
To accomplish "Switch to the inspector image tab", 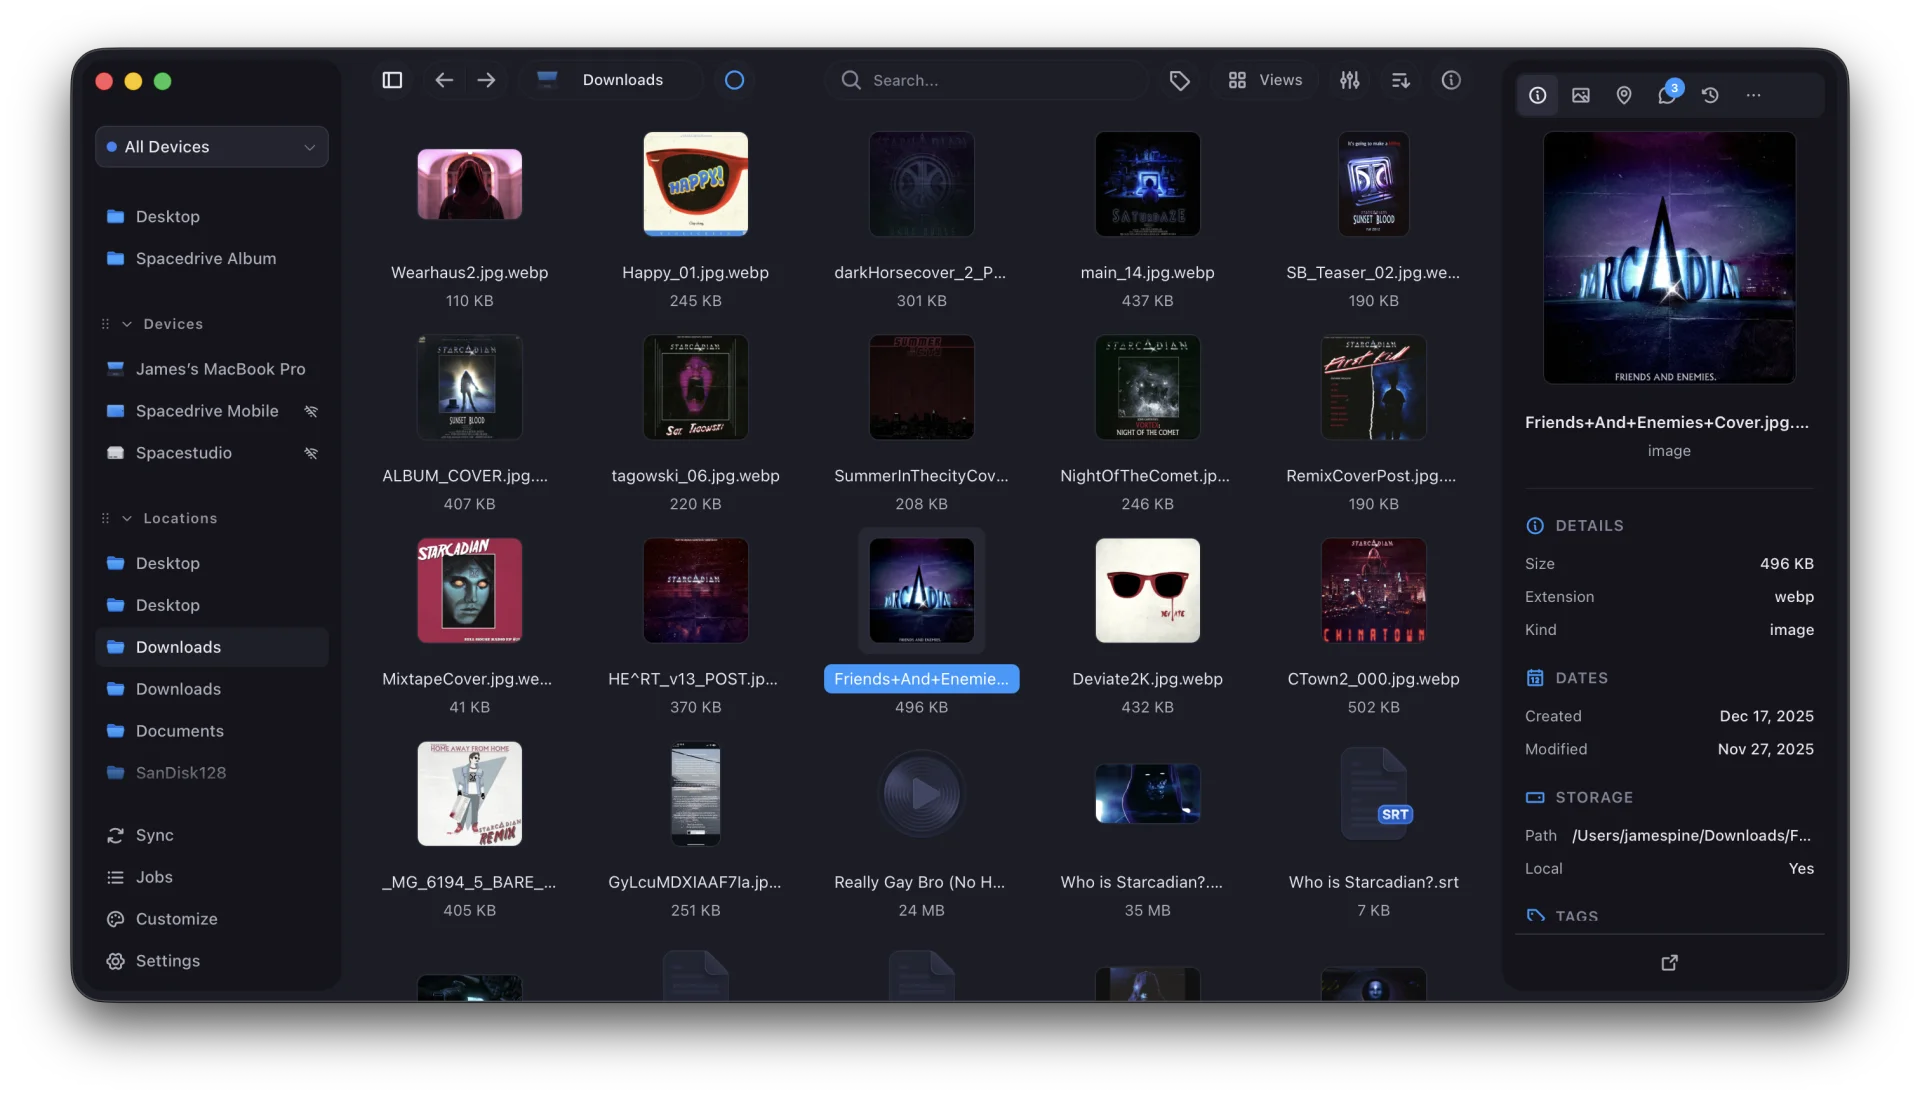I will click(1581, 95).
